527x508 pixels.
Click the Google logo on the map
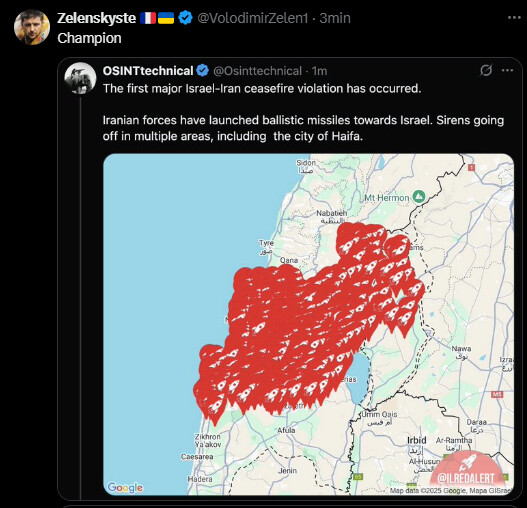[125, 487]
